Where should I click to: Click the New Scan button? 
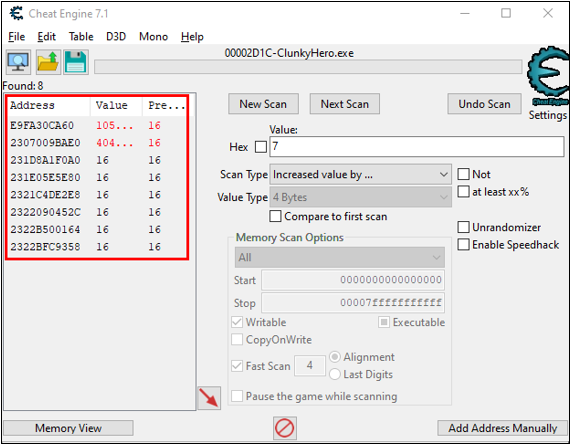(263, 104)
